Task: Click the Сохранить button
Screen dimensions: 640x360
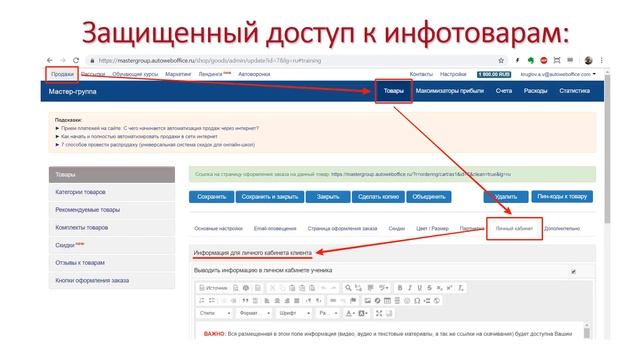Action: [x=211, y=197]
